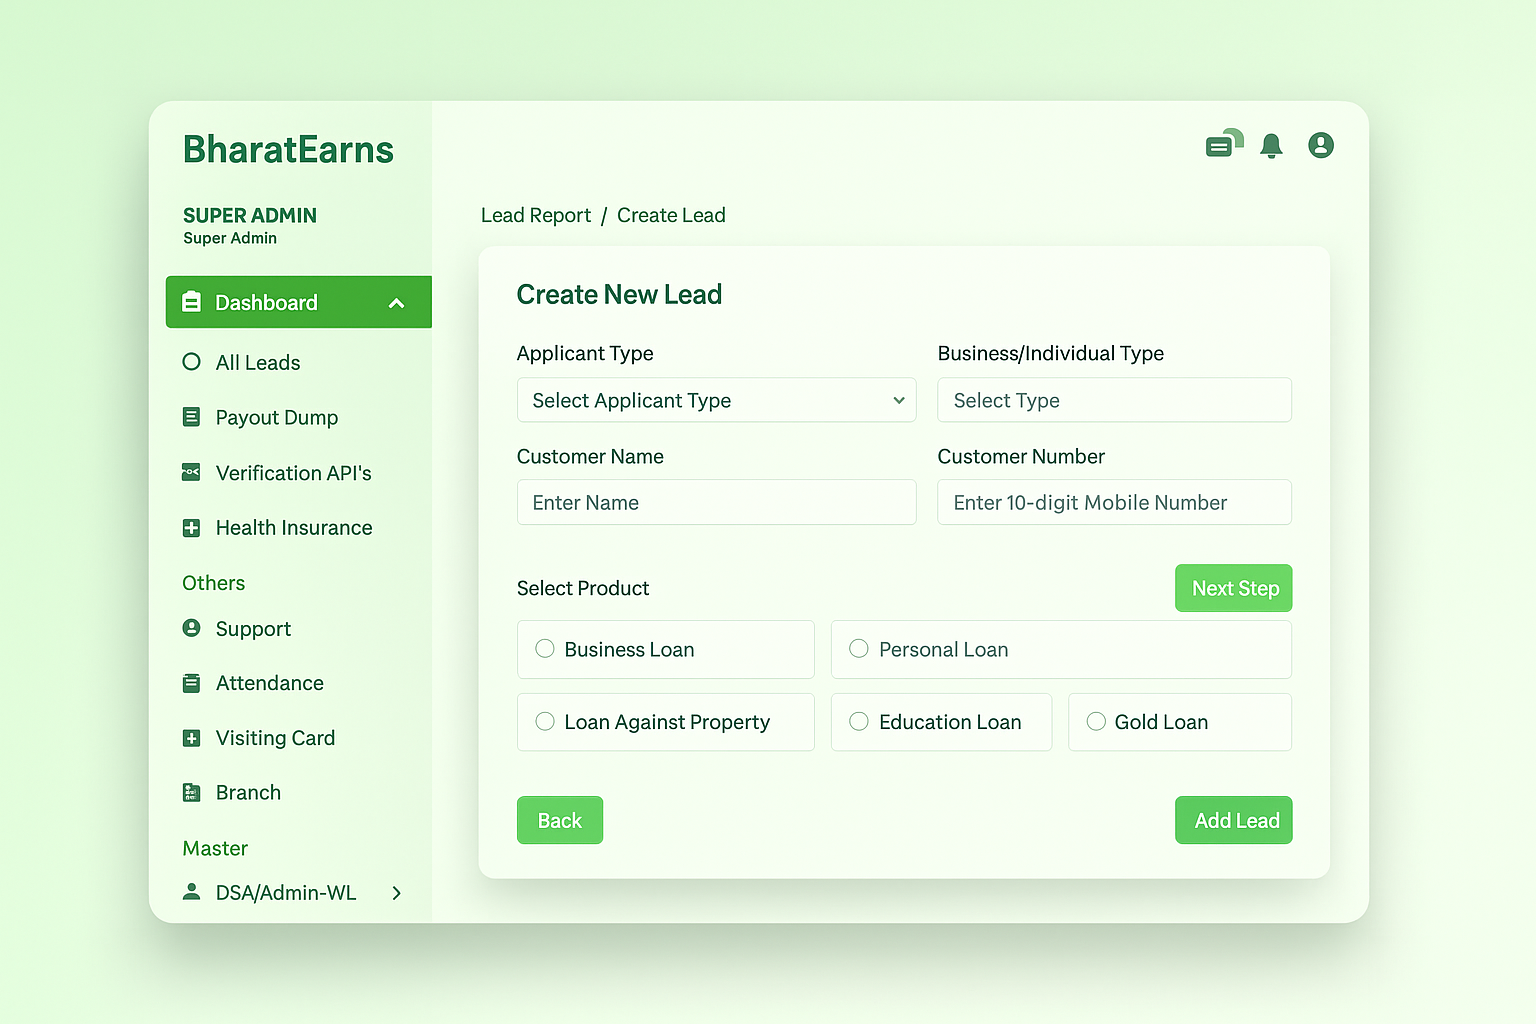This screenshot has width=1536, height=1024.
Task: Click the Enter Name customer field
Action: click(716, 502)
